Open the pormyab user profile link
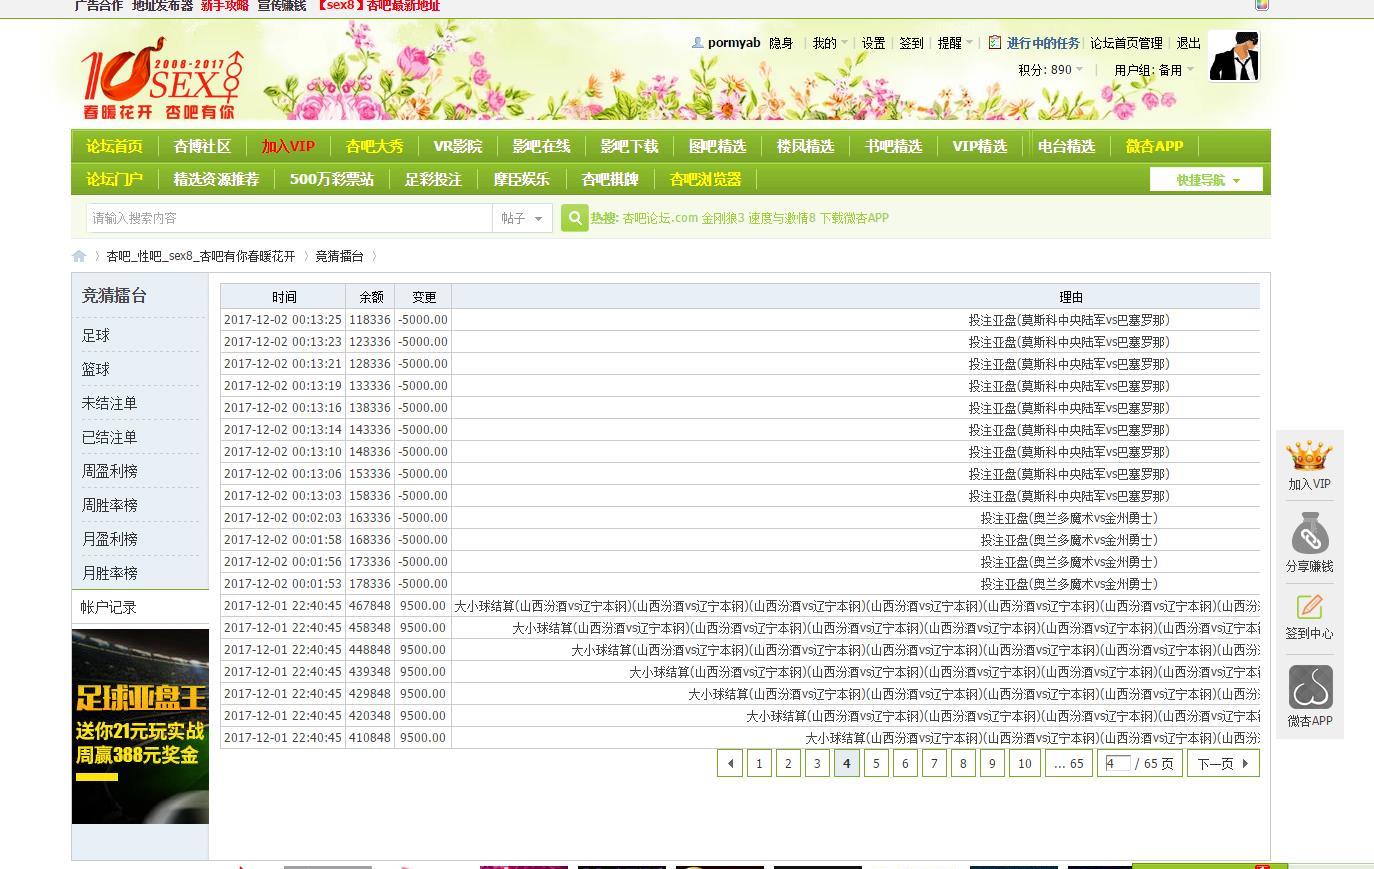The height and width of the screenshot is (869, 1374). pos(734,43)
